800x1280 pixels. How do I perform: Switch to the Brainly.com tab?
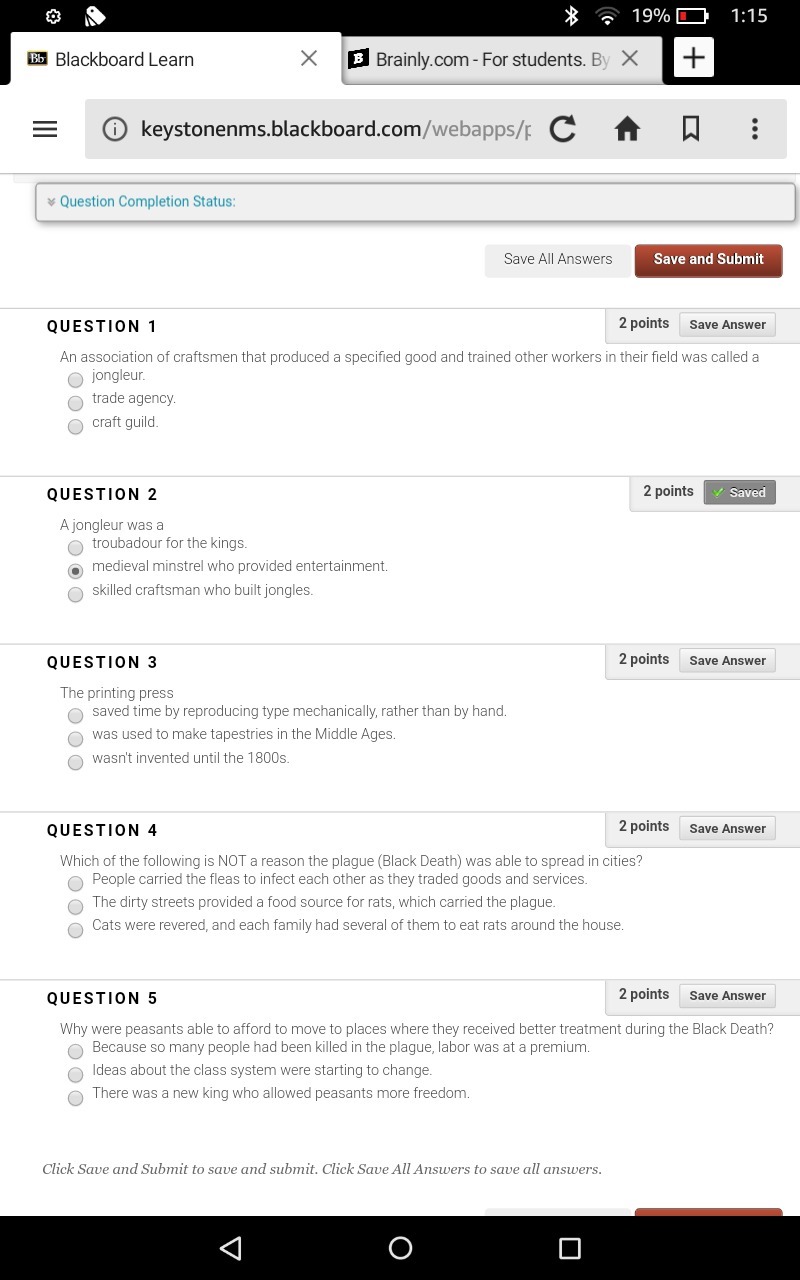tap(492, 59)
